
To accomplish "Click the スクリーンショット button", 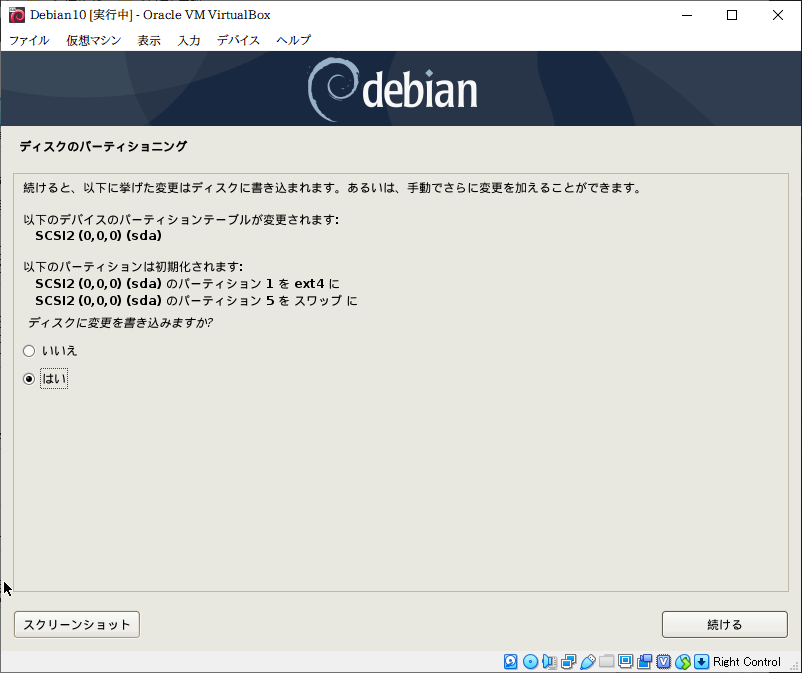I will coord(77,624).
